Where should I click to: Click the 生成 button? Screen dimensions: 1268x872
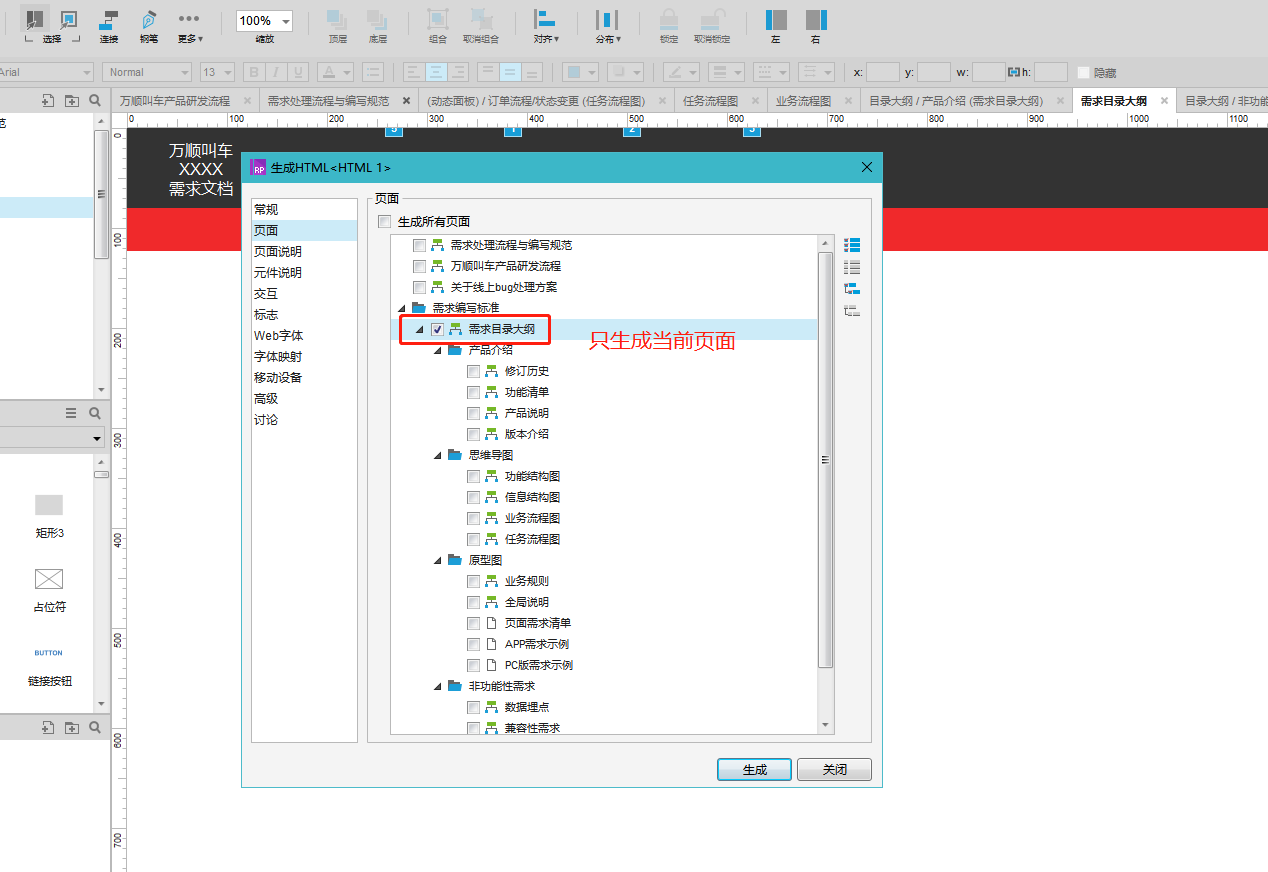coord(754,770)
